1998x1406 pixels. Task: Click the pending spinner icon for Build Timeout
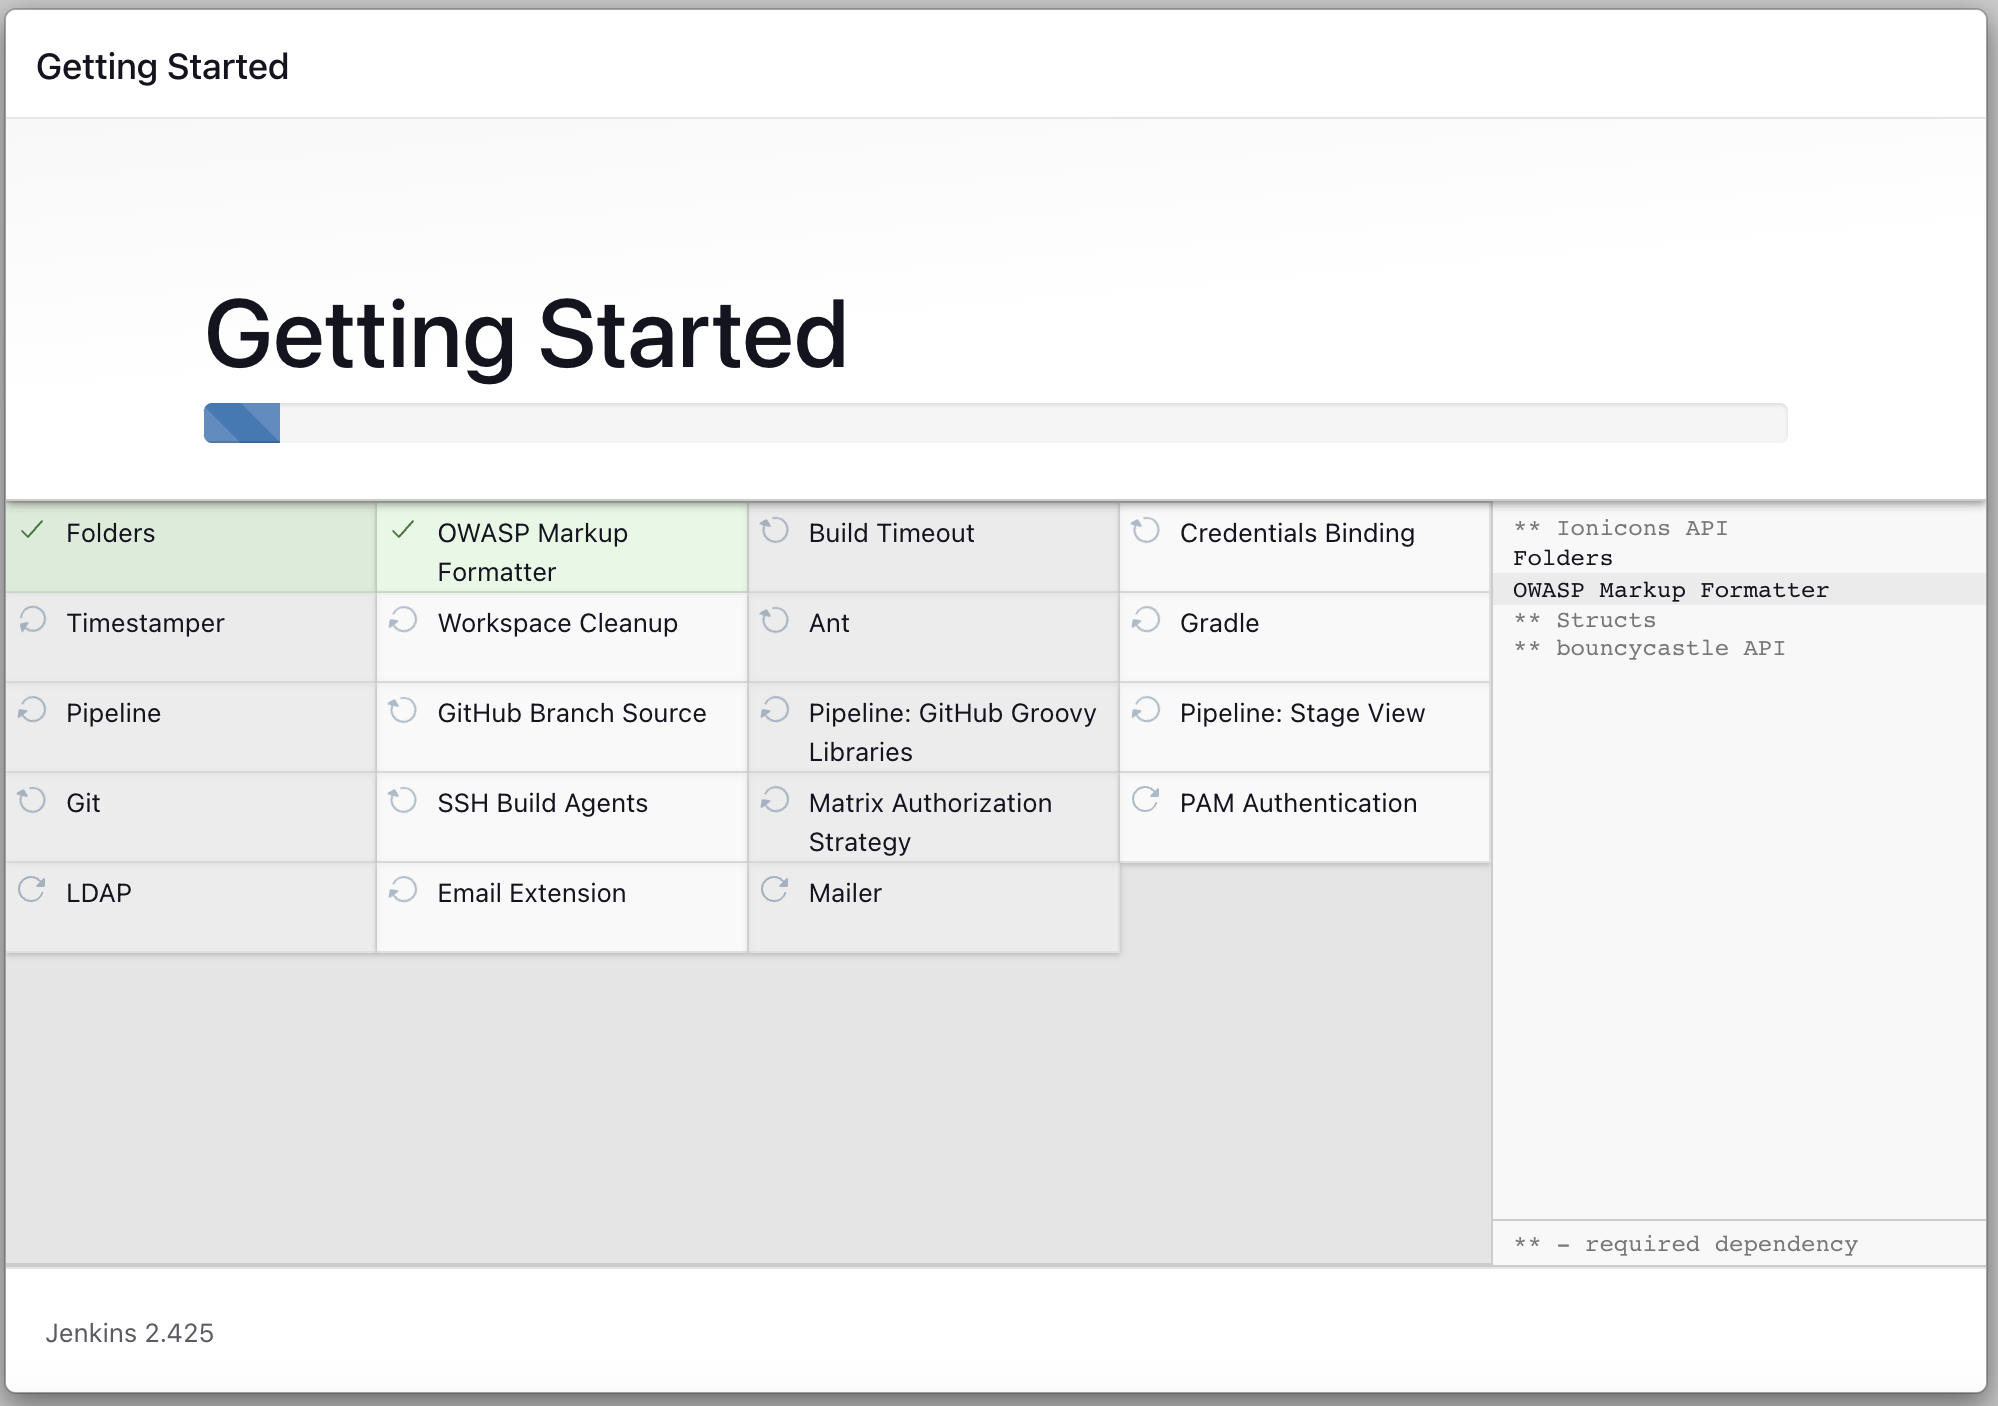pyautogui.click(x=775, y=530)
